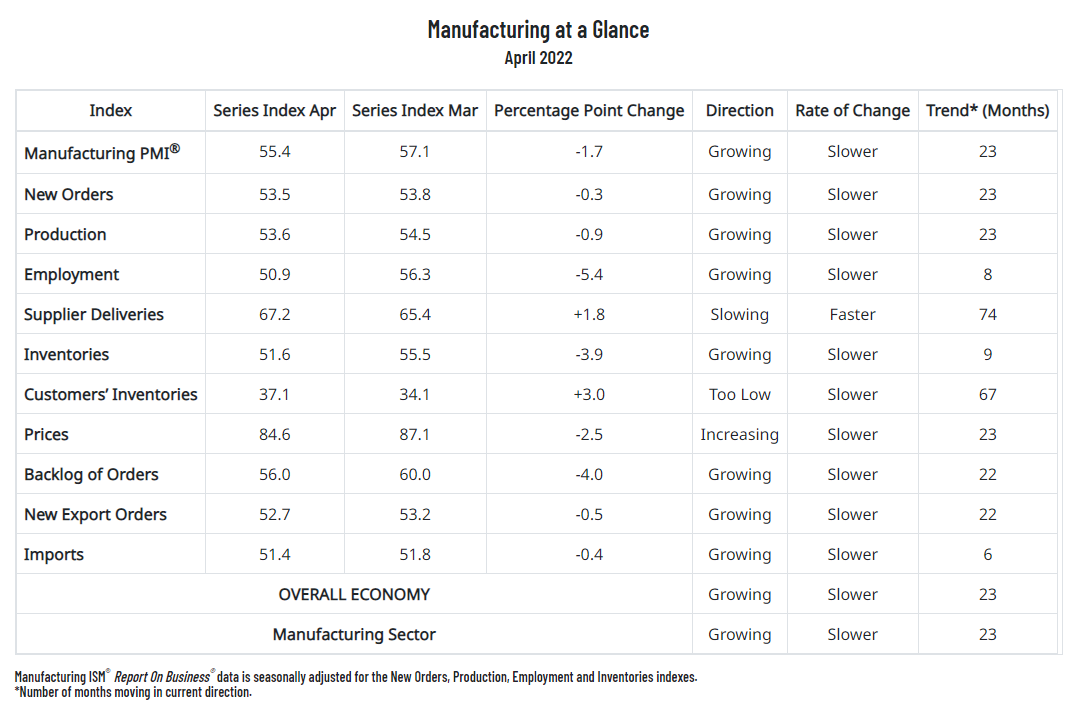The width and height of the screenshot is (1075, 707).
Task: Select the Percentage Point Change header
Action: pos(589,111)
